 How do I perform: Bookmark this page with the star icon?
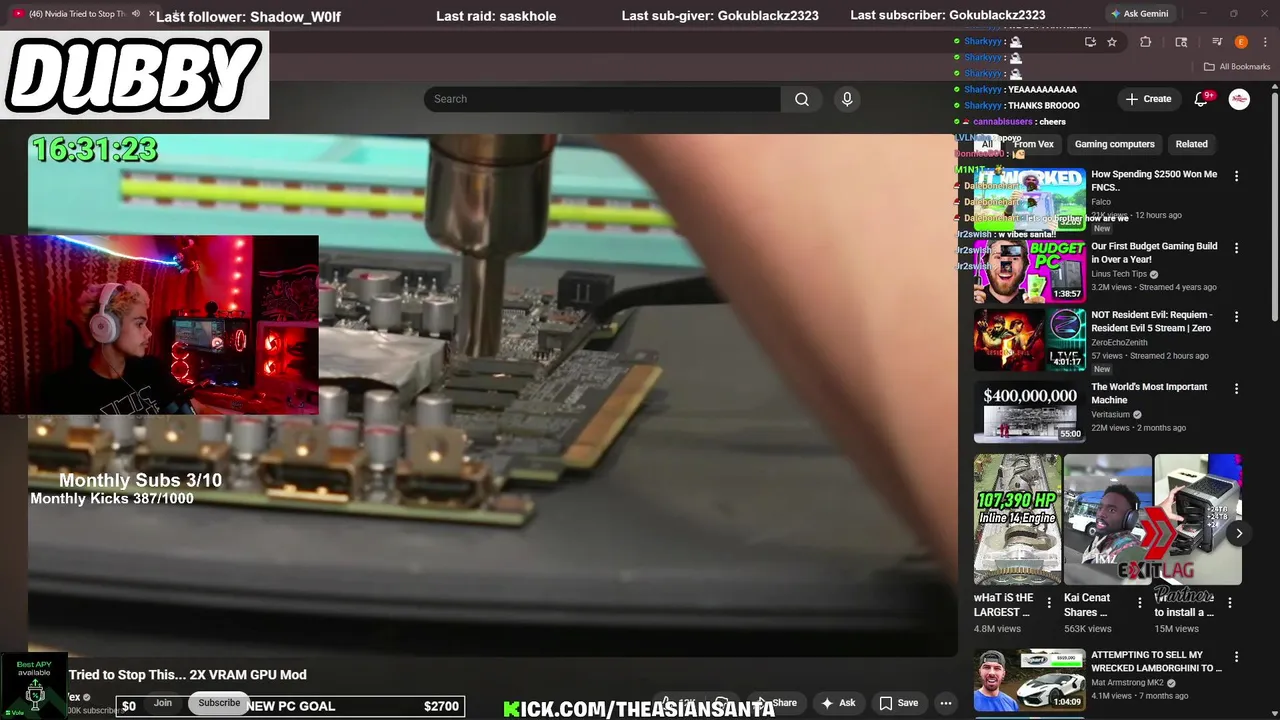pos(1112,42)
